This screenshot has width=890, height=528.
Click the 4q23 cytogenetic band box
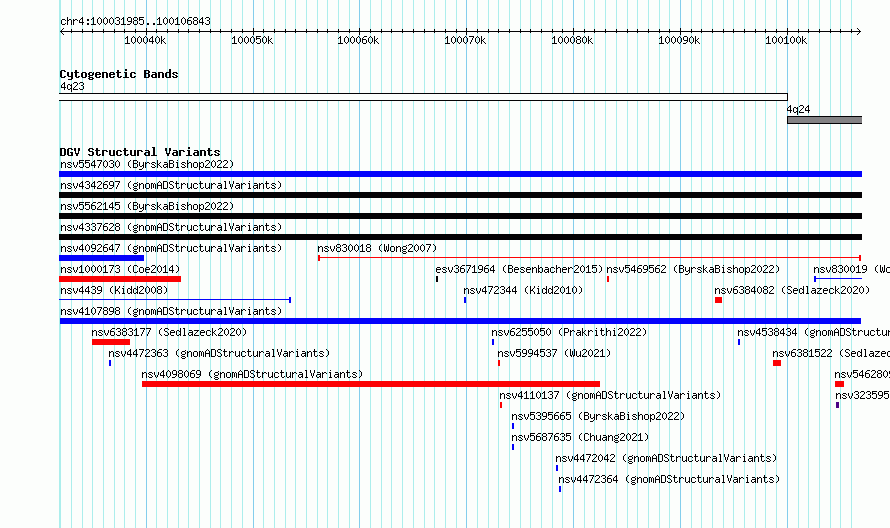(423, 97)
